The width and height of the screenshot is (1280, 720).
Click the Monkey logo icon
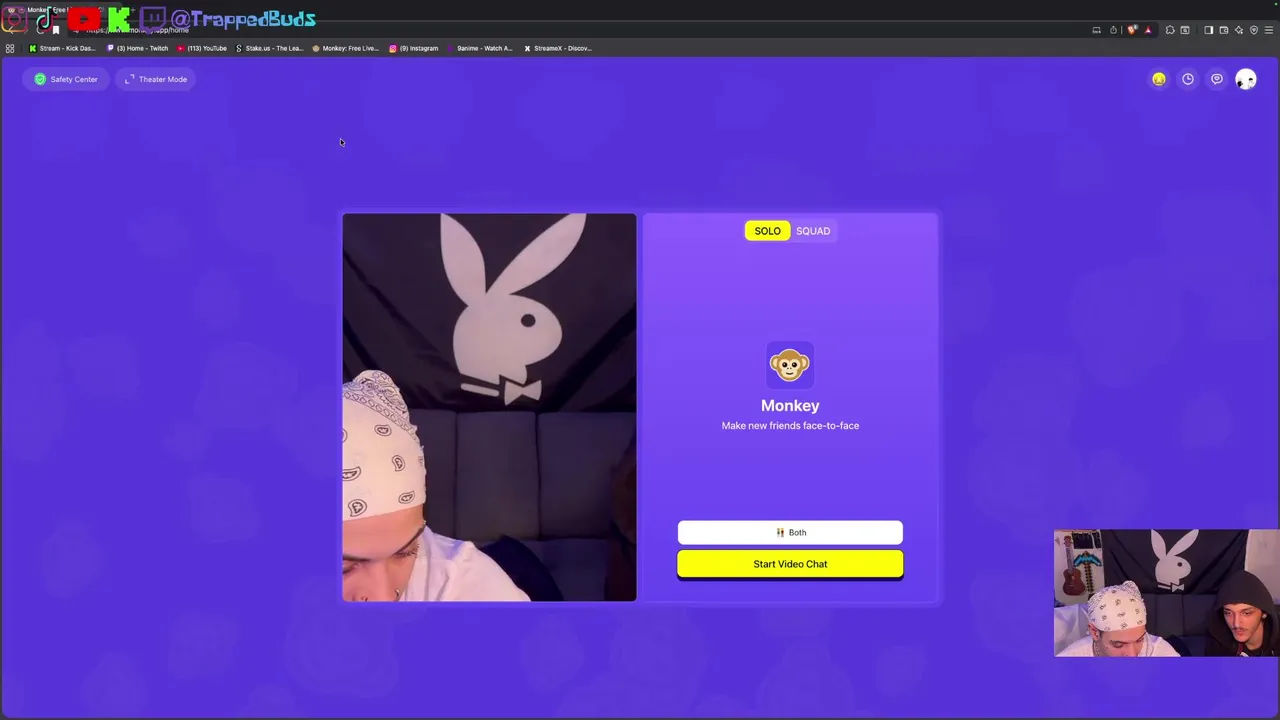[x=790, y=365]
